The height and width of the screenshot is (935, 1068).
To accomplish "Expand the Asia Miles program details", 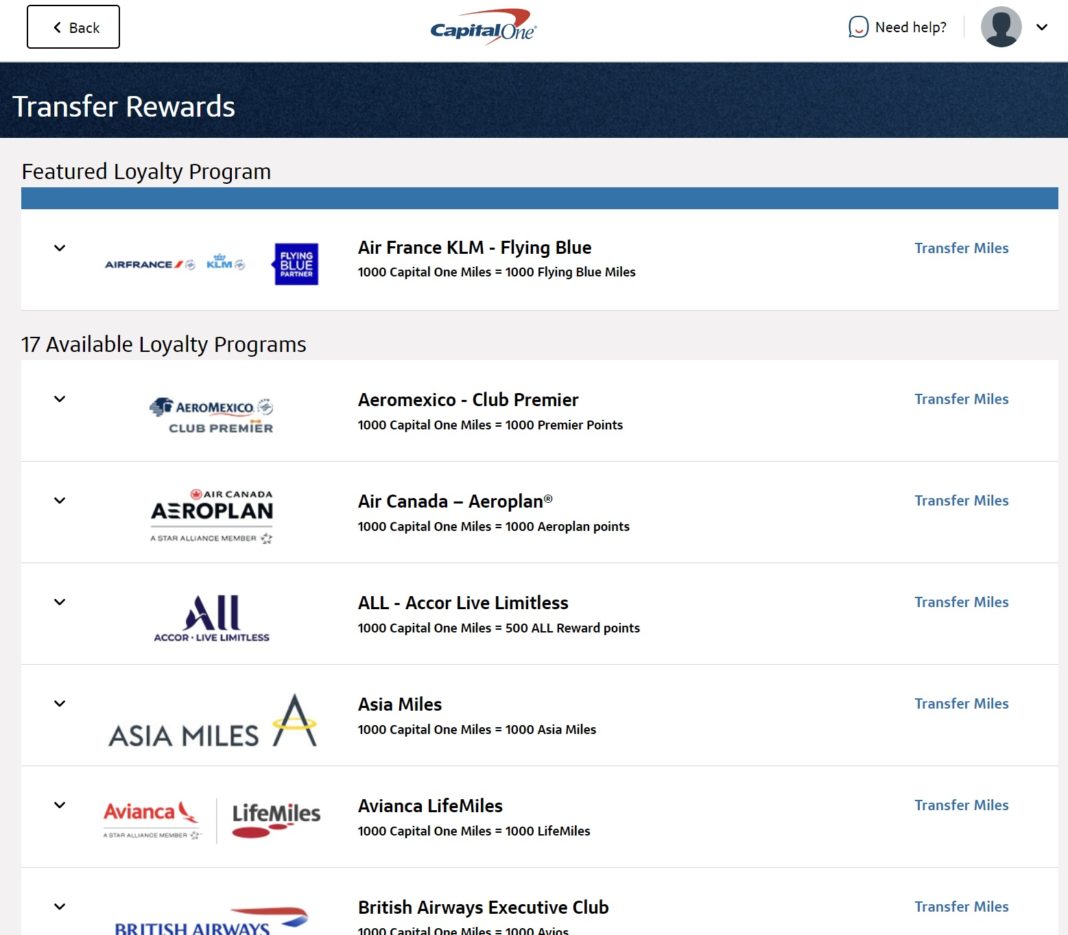I will pos(58,703).
